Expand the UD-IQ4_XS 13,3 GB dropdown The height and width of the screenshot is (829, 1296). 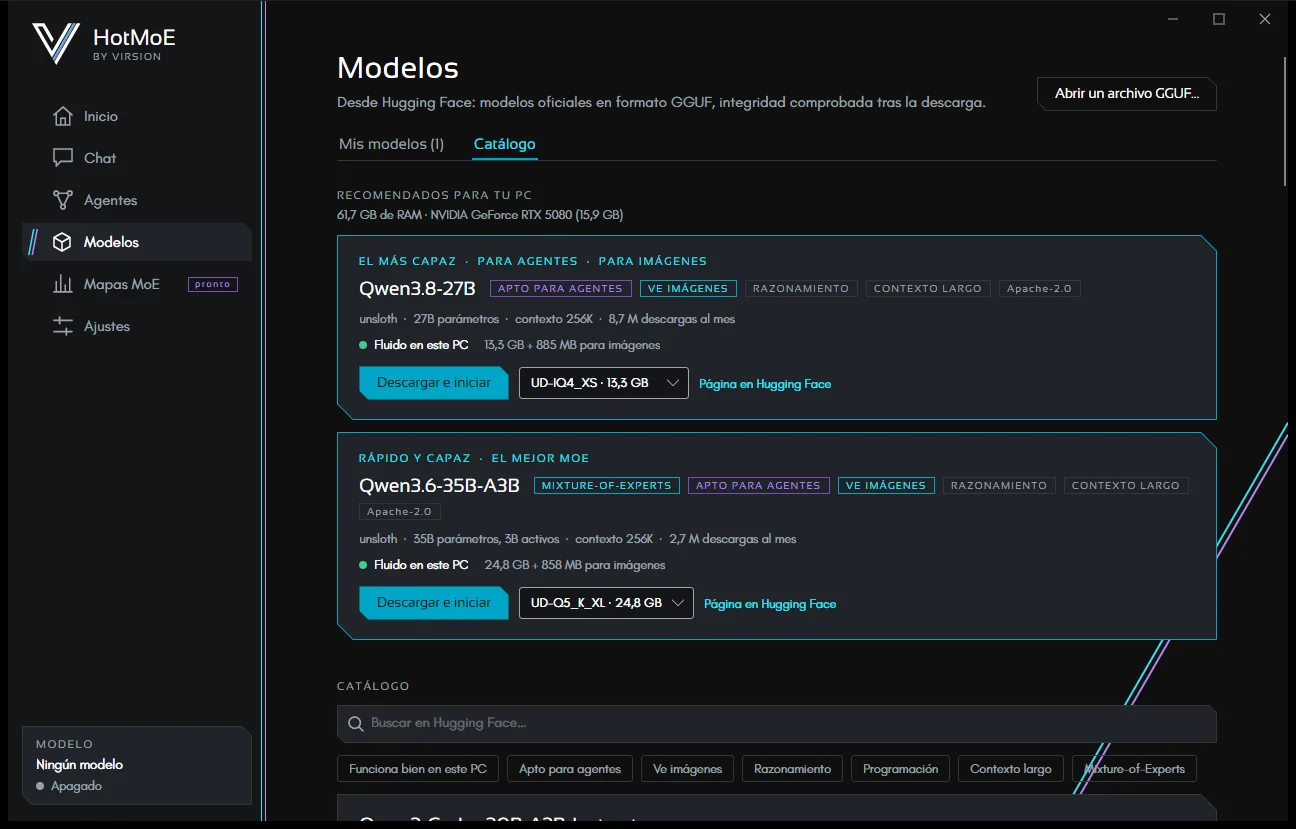604,383
